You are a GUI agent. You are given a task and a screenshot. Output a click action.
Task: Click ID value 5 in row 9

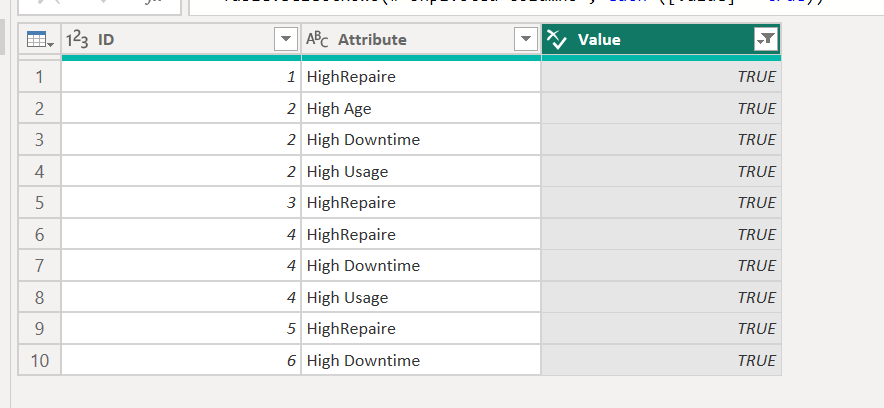click(181, 329)
